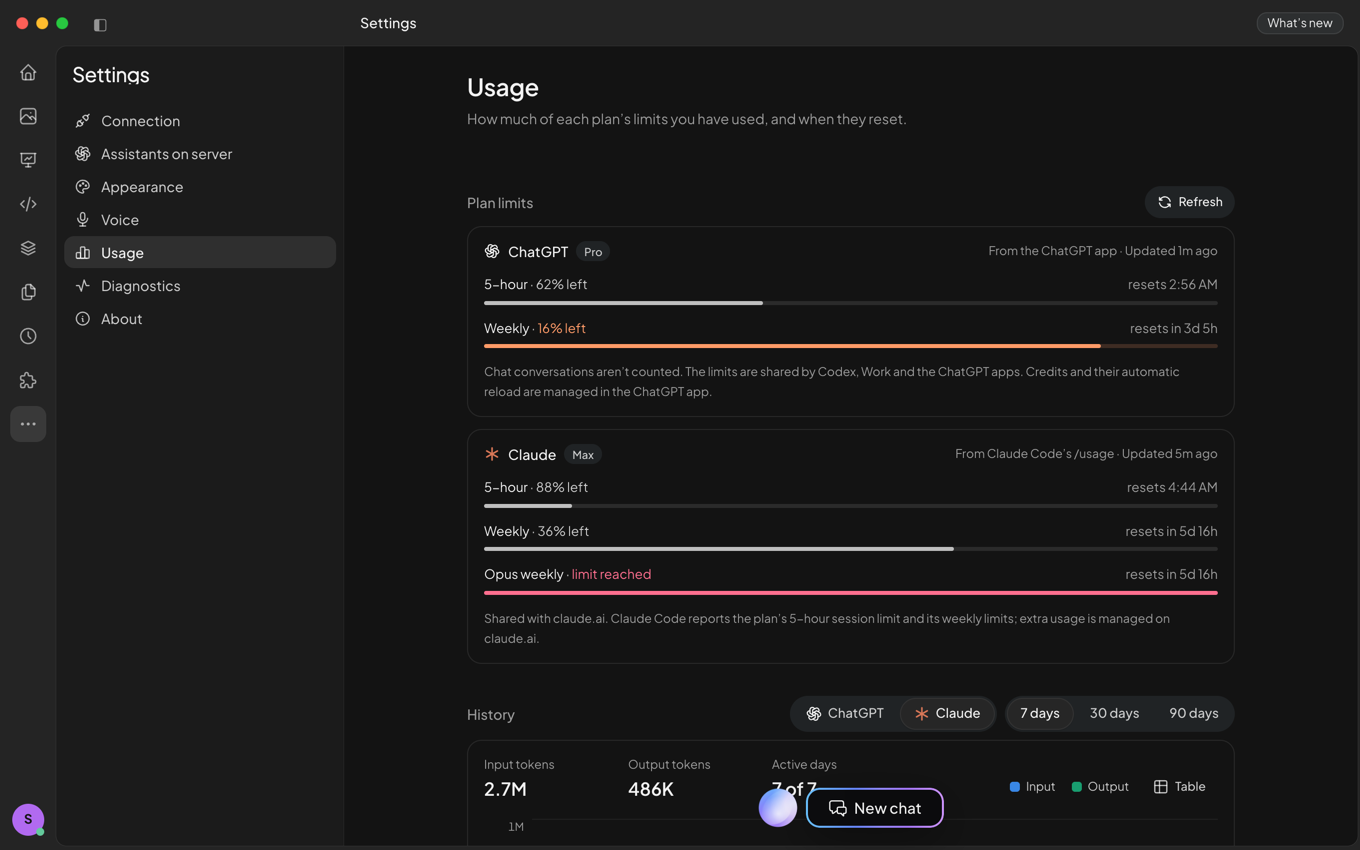This screenshot has height=850, width=1360.
Task: Click the green Output legend swatch
Action: [x=1076, y=787]
